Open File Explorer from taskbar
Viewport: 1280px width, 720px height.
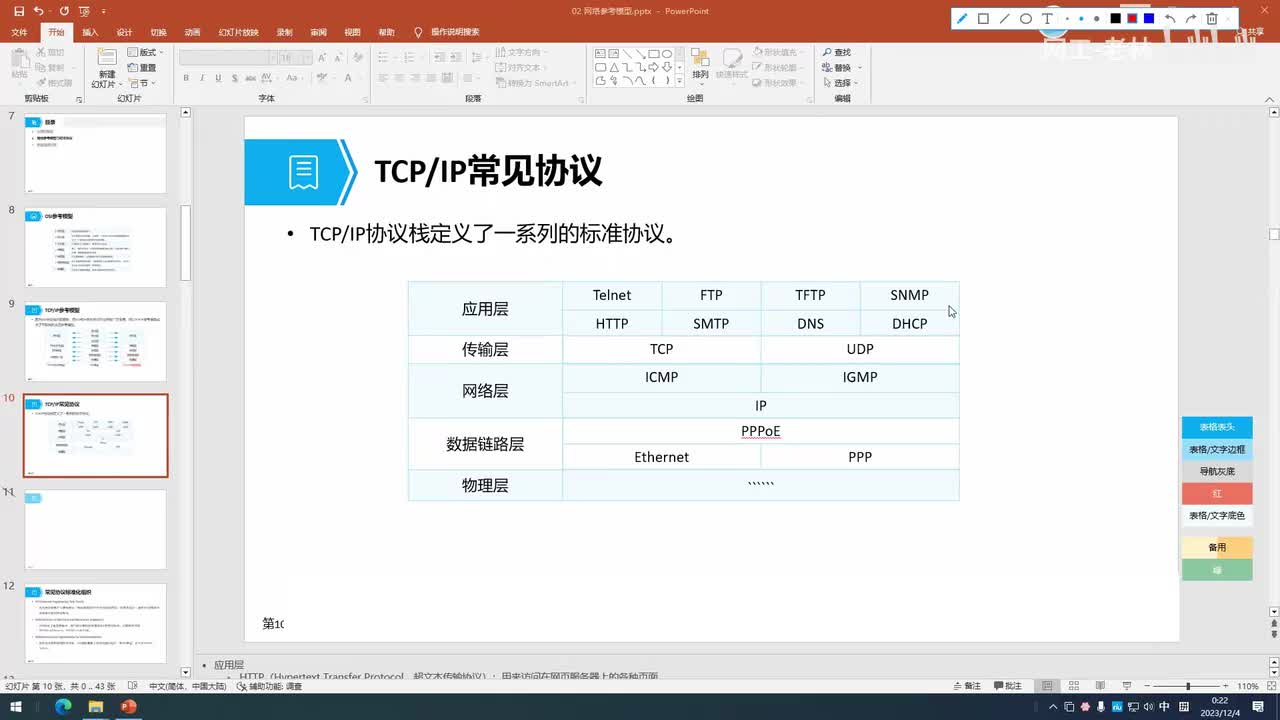point(96,706)
